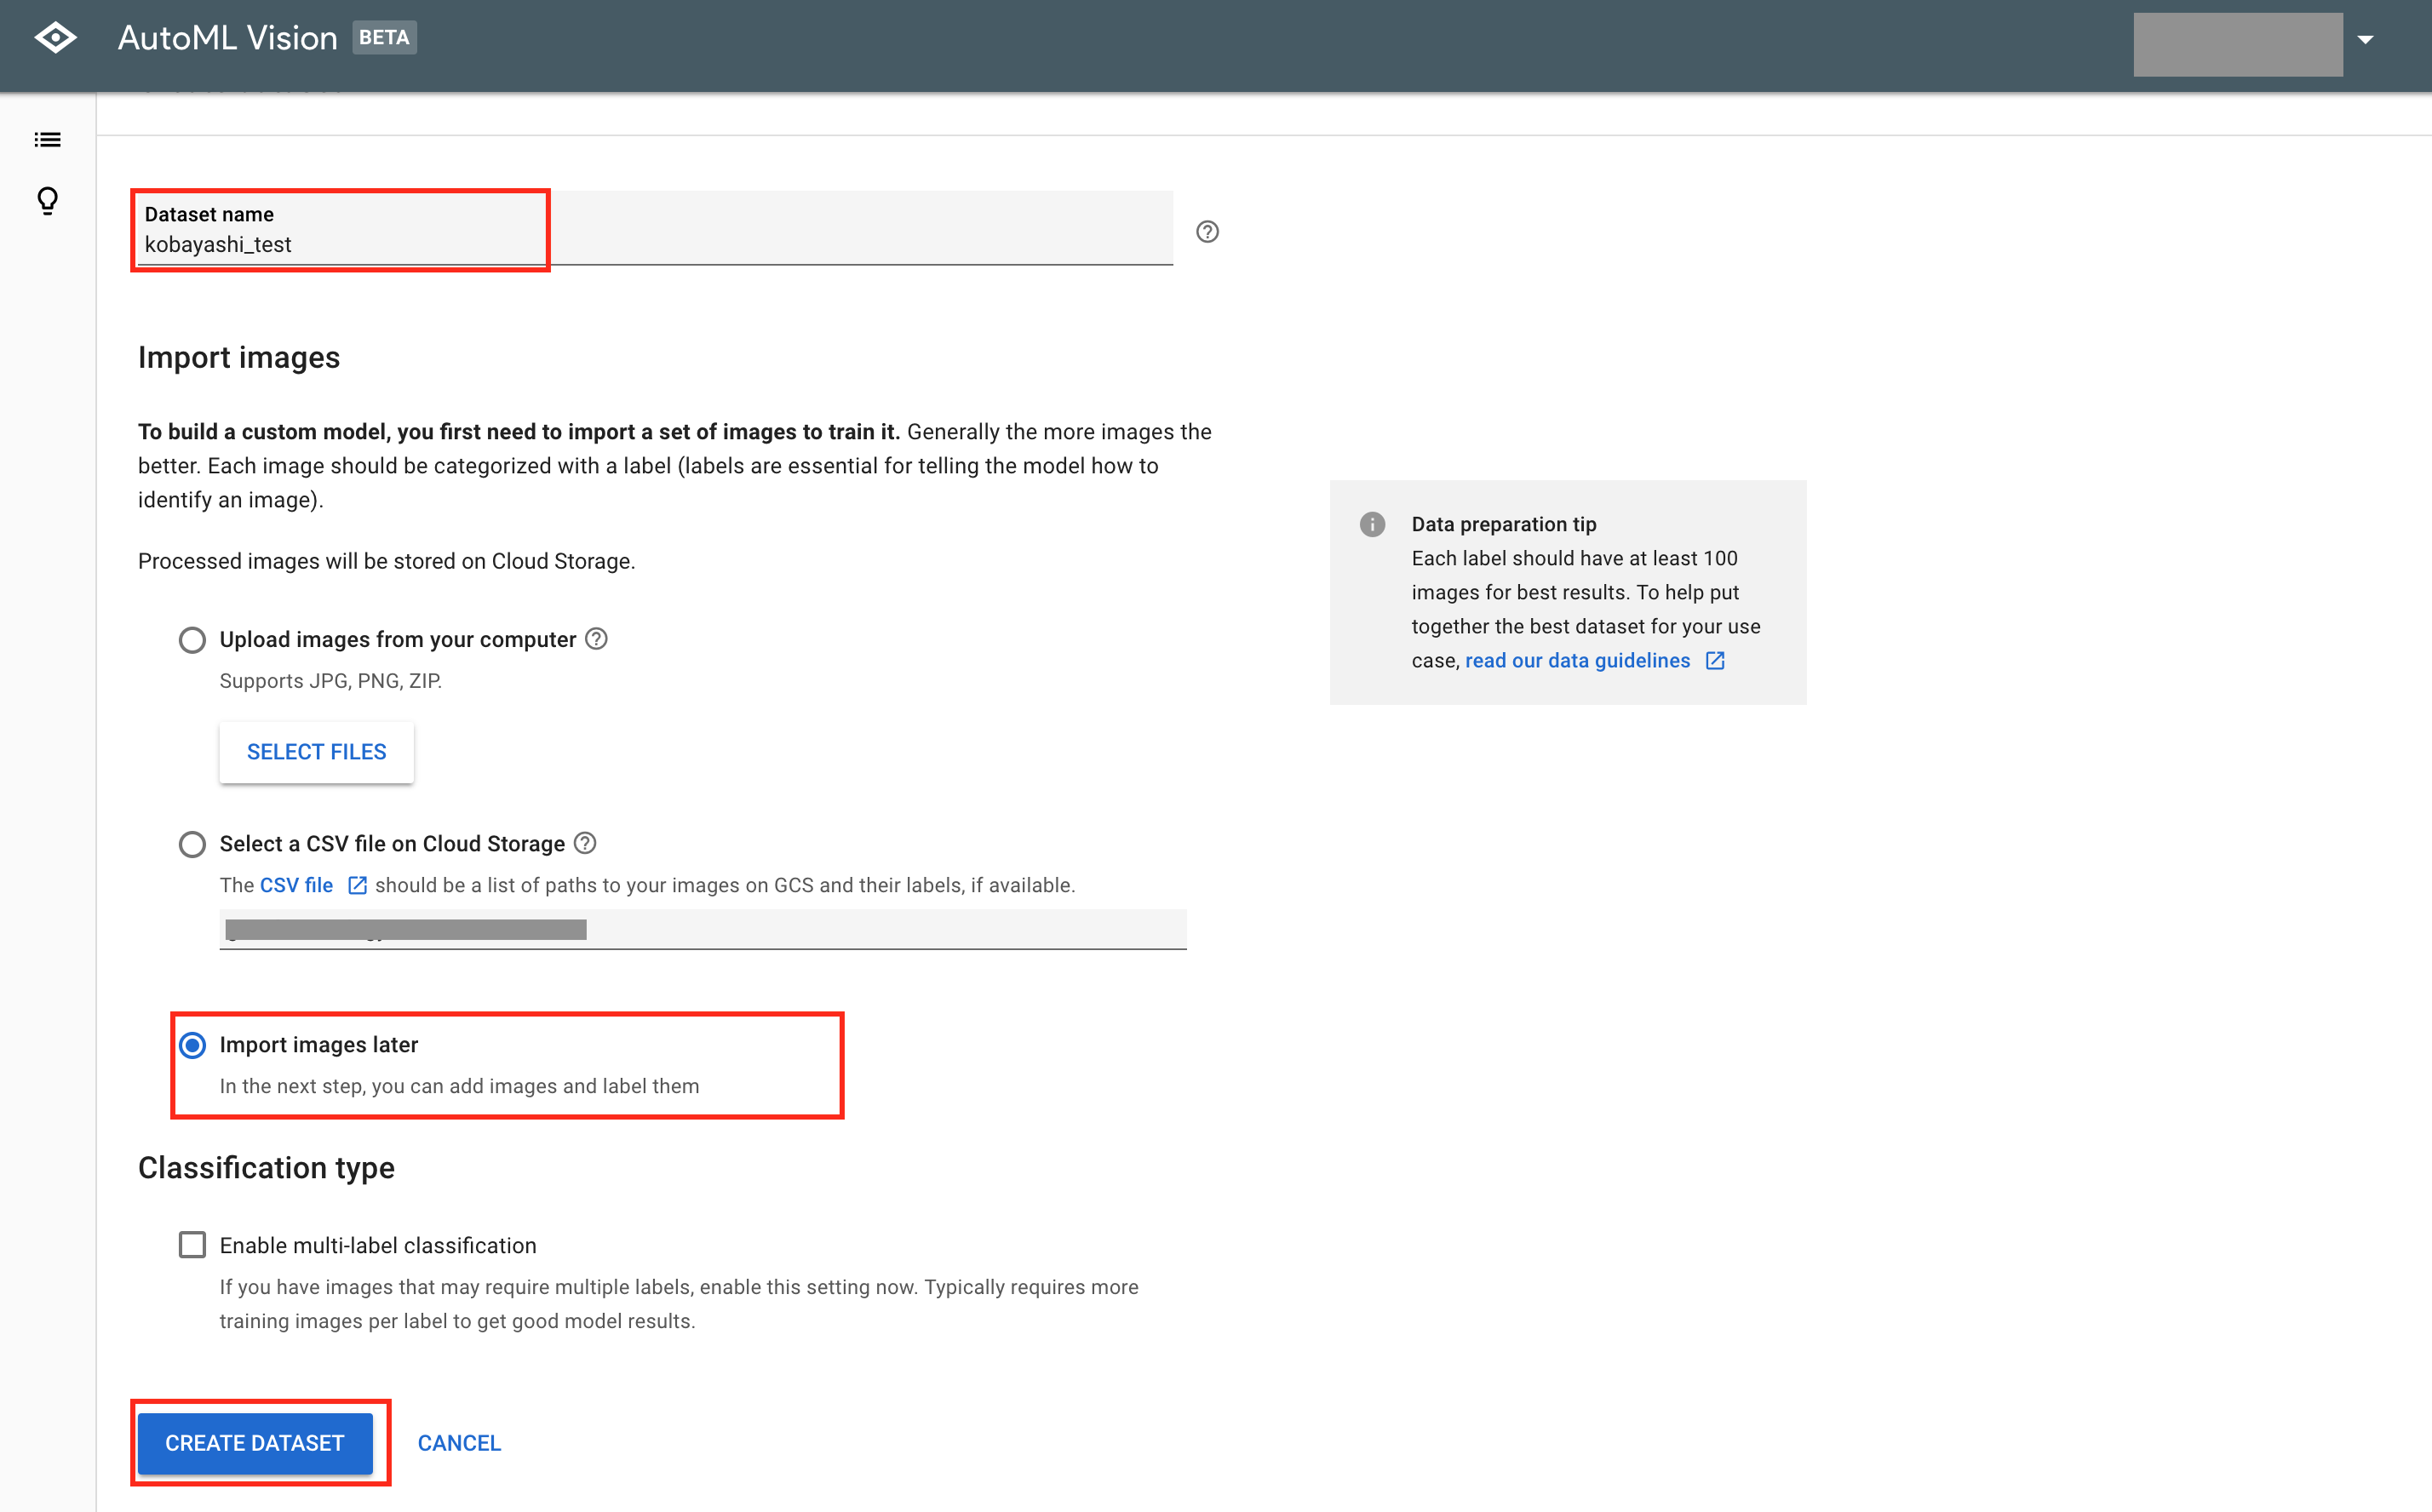The image size is (2432, 1512).
Task: Open the datasets list icon in sidebar
Action: click(x=47, y=140)
